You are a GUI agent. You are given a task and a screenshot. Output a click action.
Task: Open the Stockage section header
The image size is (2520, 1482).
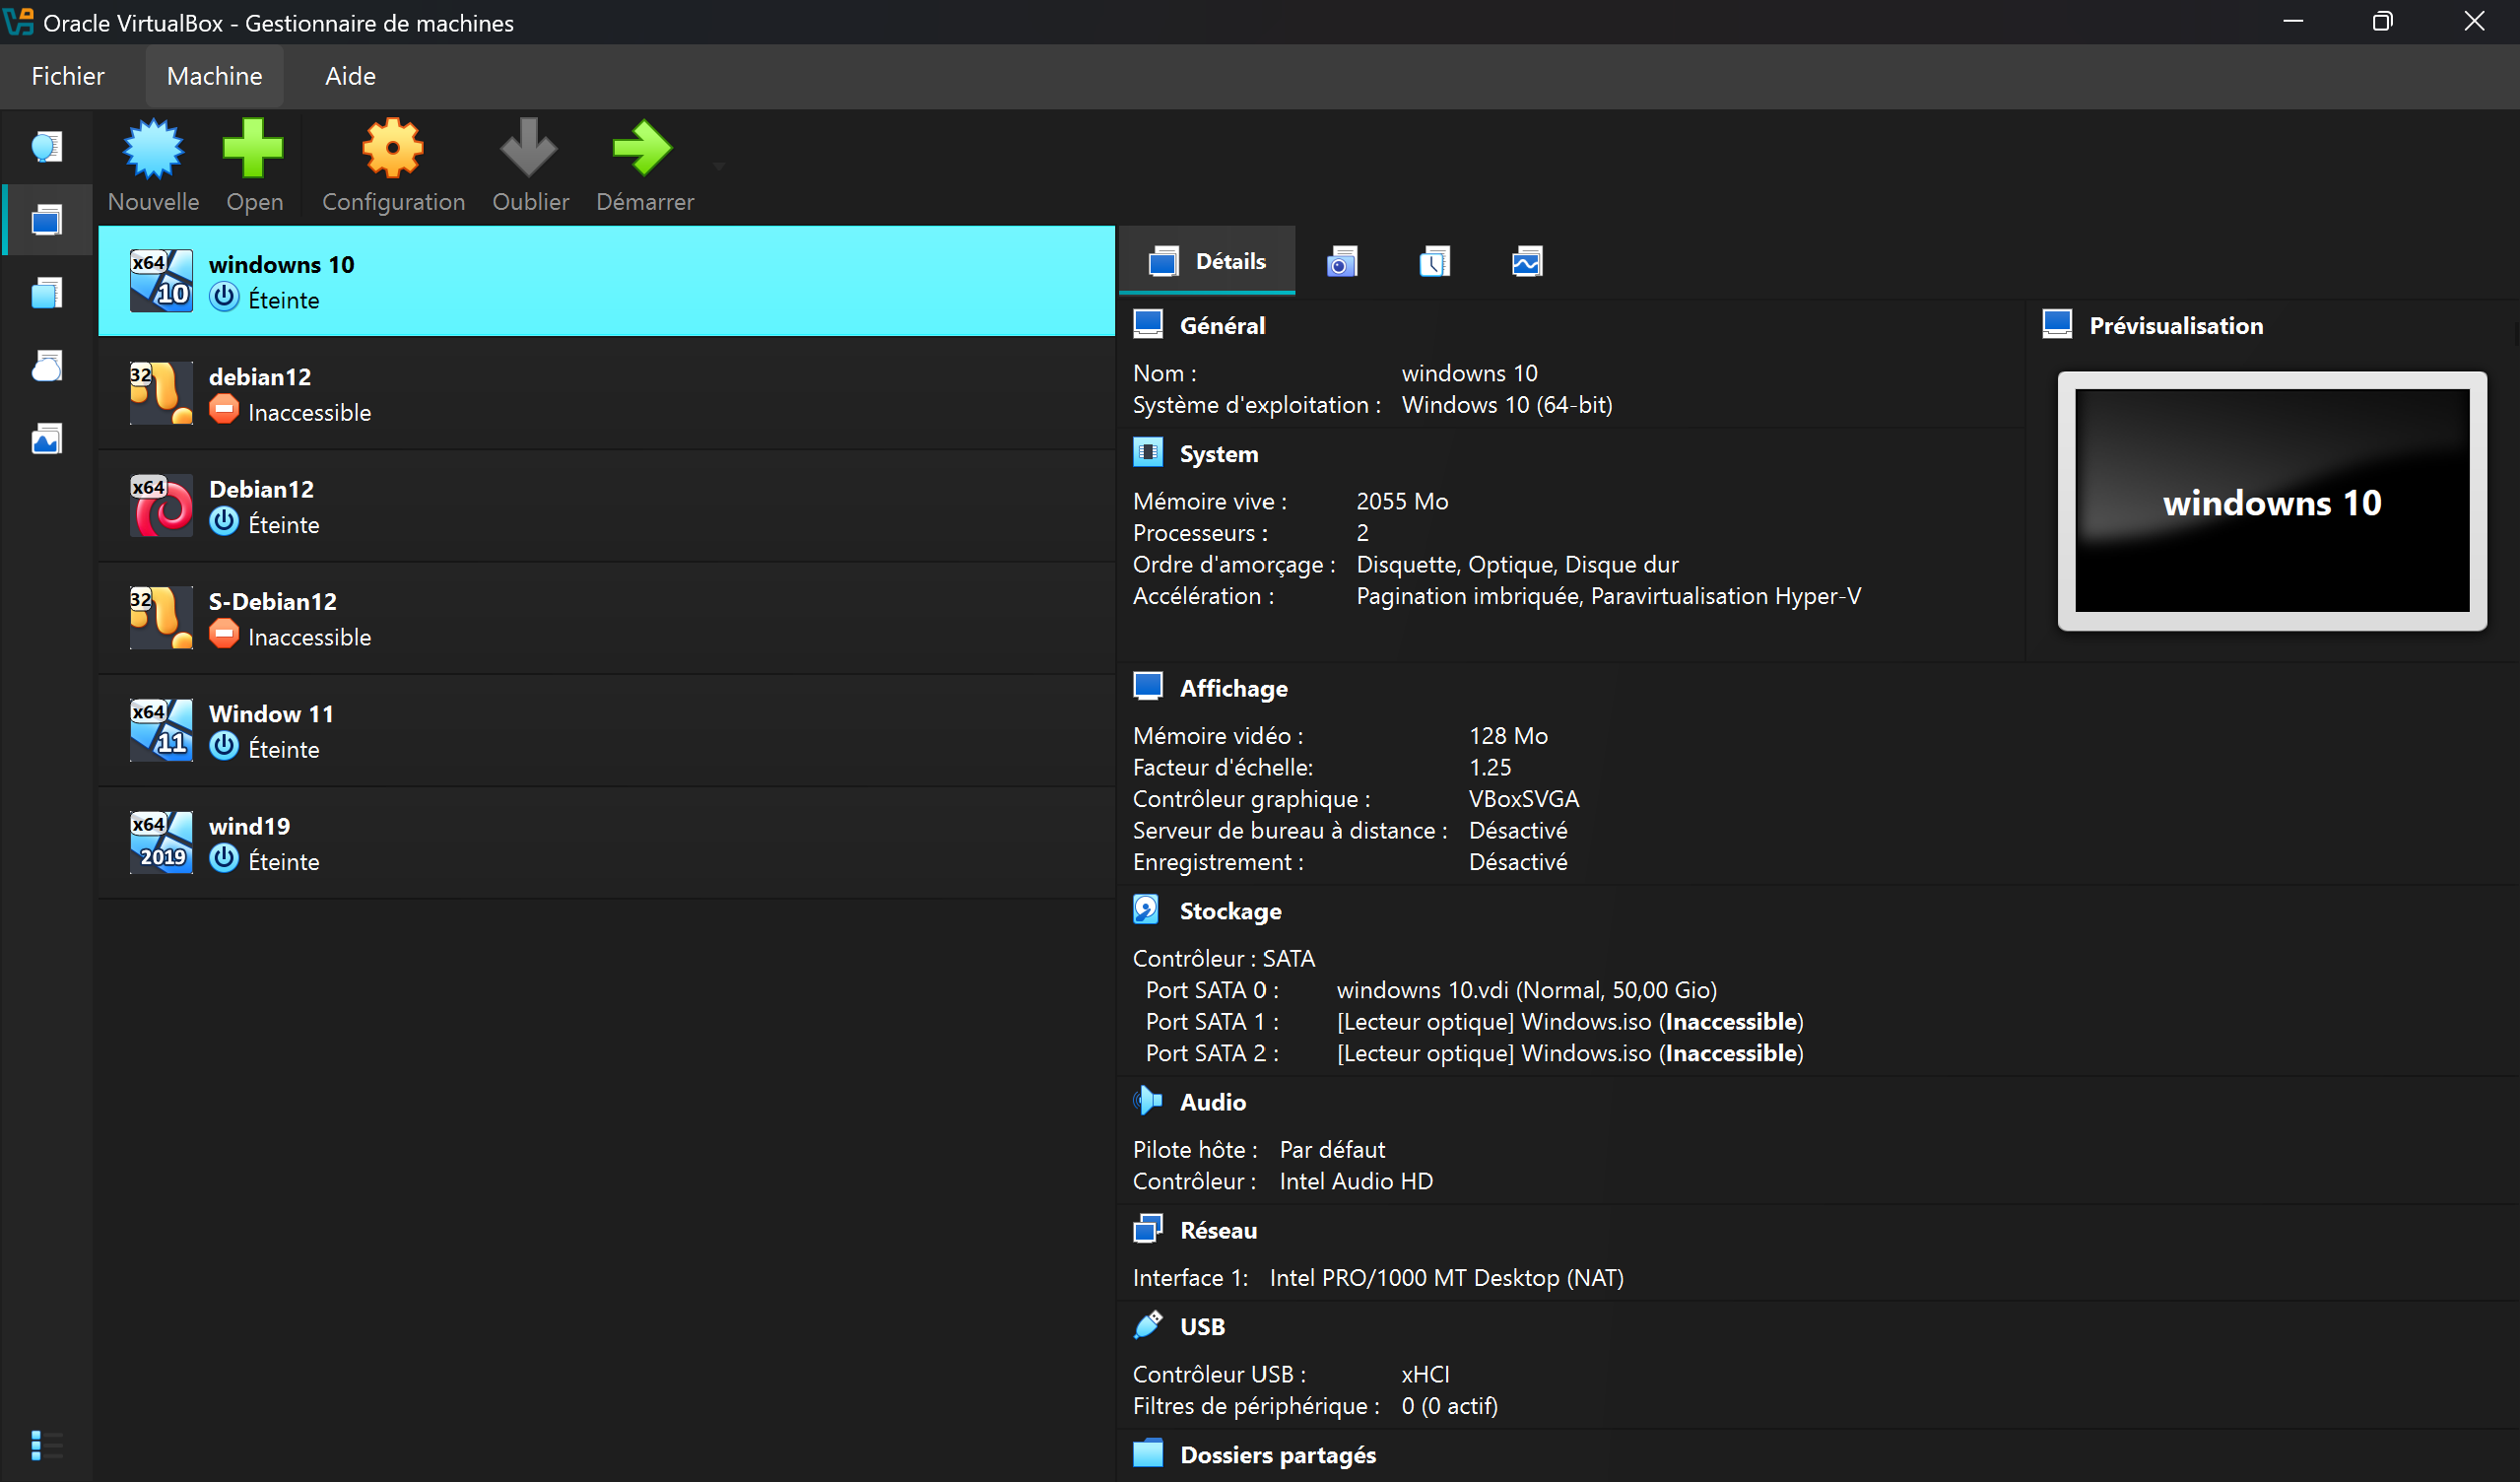[1230, 911]
